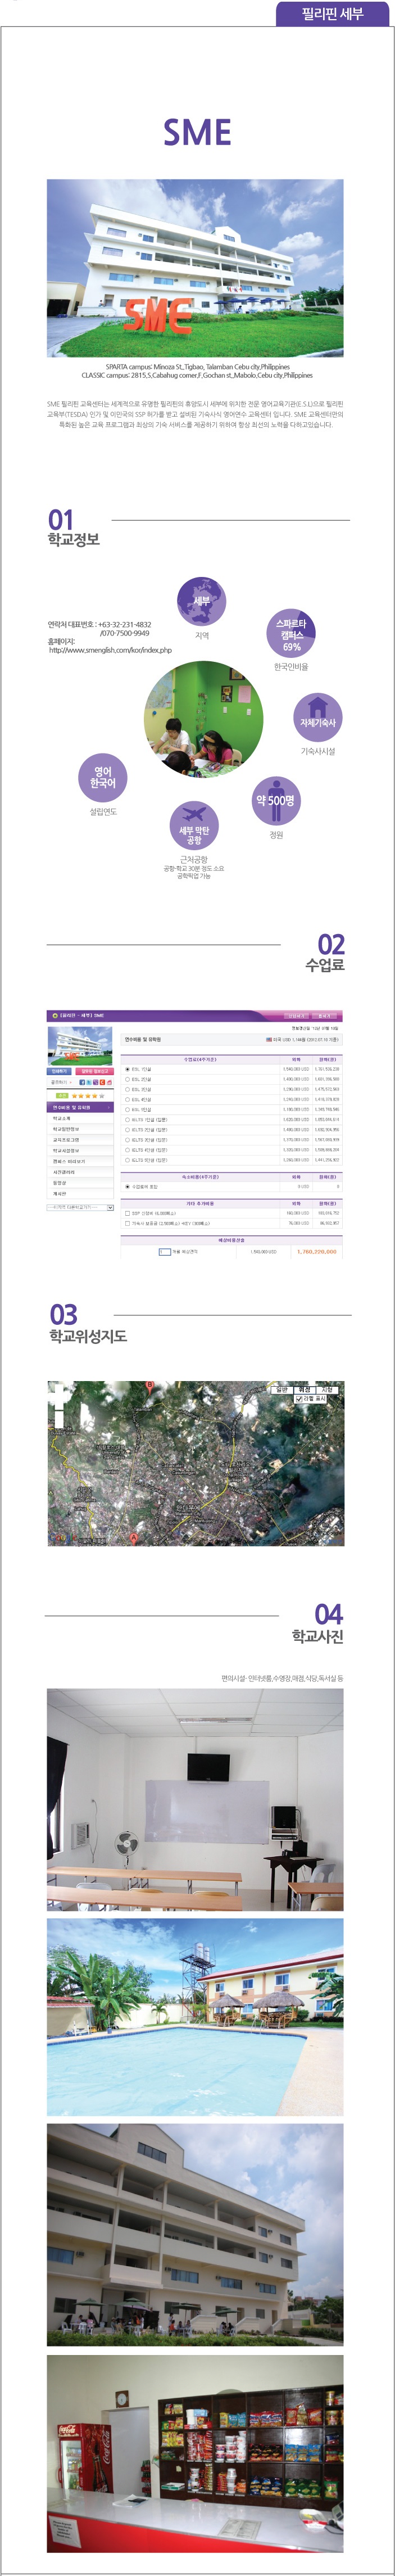Select the IELTS 3인실 radio option
The width and height of the screenshot is (395, 2576).
[x=127, y=1139]
